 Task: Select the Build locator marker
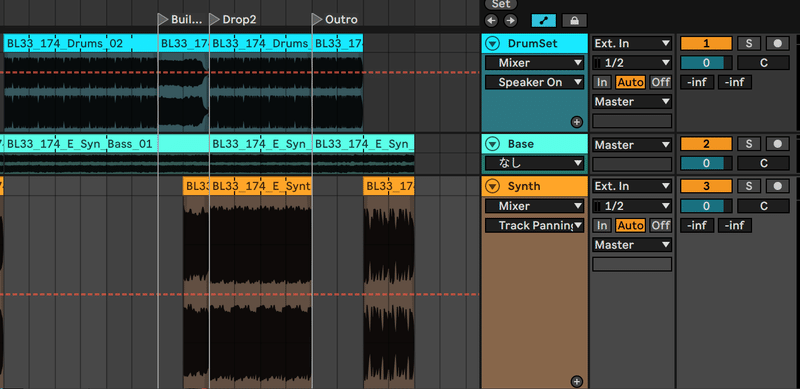(x=181, y=20)
